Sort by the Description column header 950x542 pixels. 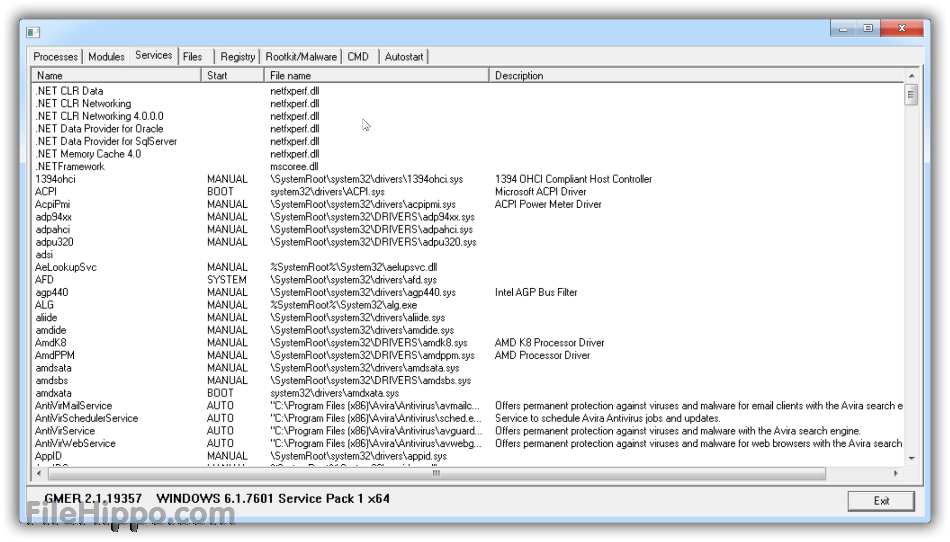(697, 75)
